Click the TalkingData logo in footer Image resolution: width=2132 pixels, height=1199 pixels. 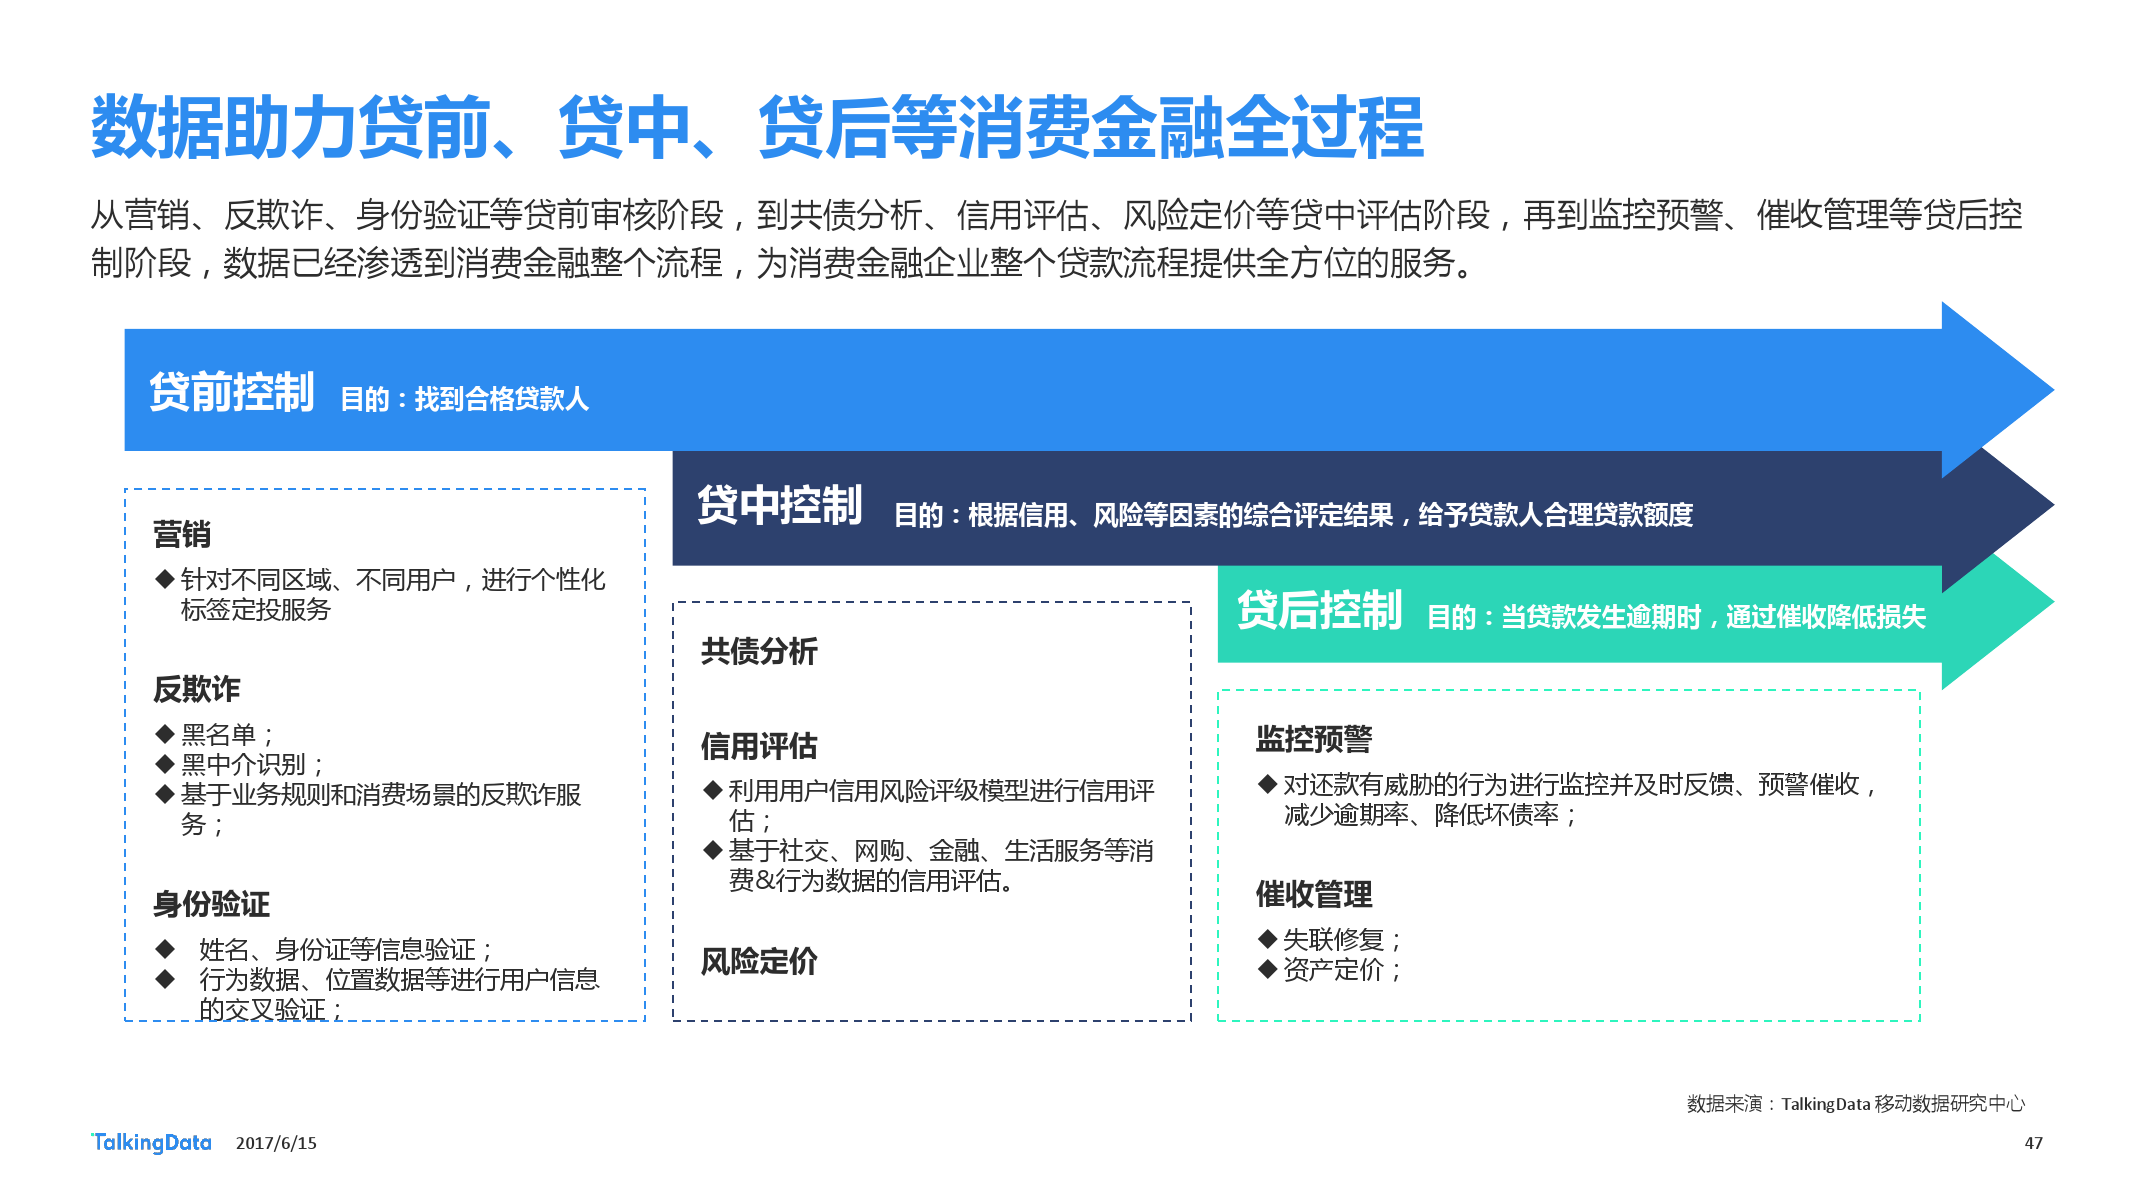coord(151,1142)
